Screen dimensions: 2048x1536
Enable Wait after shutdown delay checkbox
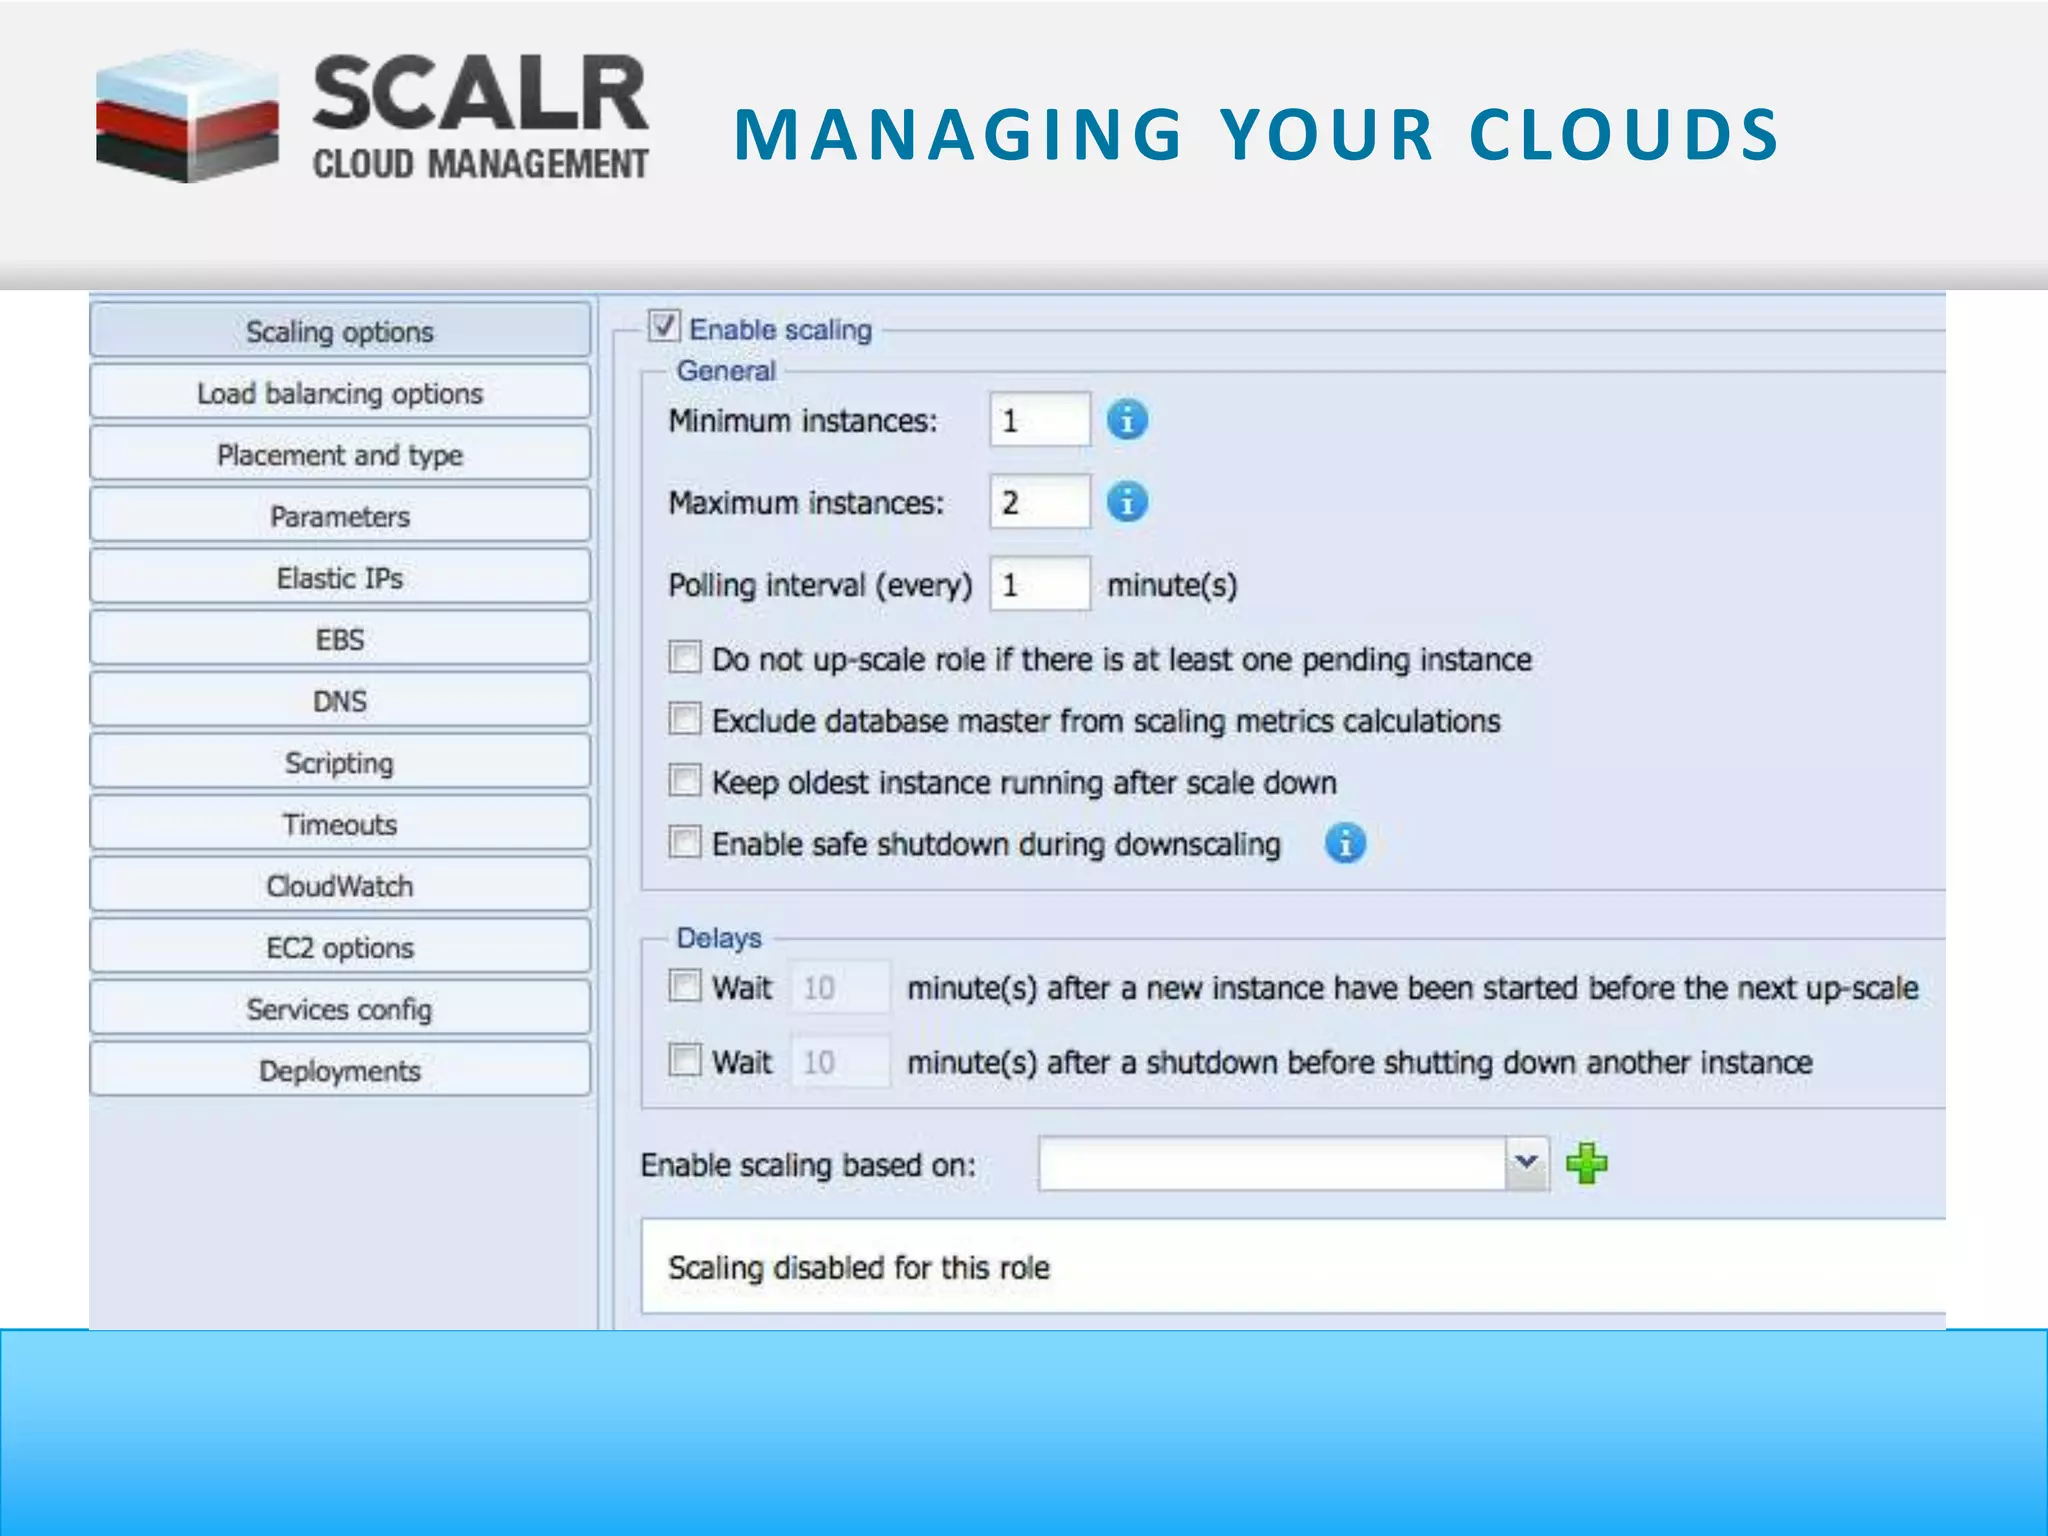685,1060
